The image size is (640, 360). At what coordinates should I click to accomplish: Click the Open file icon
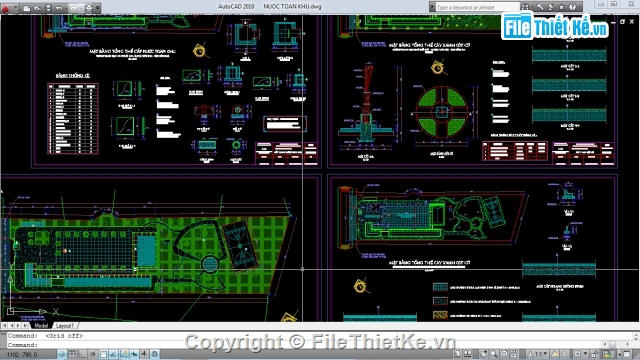tap(37, 8)
